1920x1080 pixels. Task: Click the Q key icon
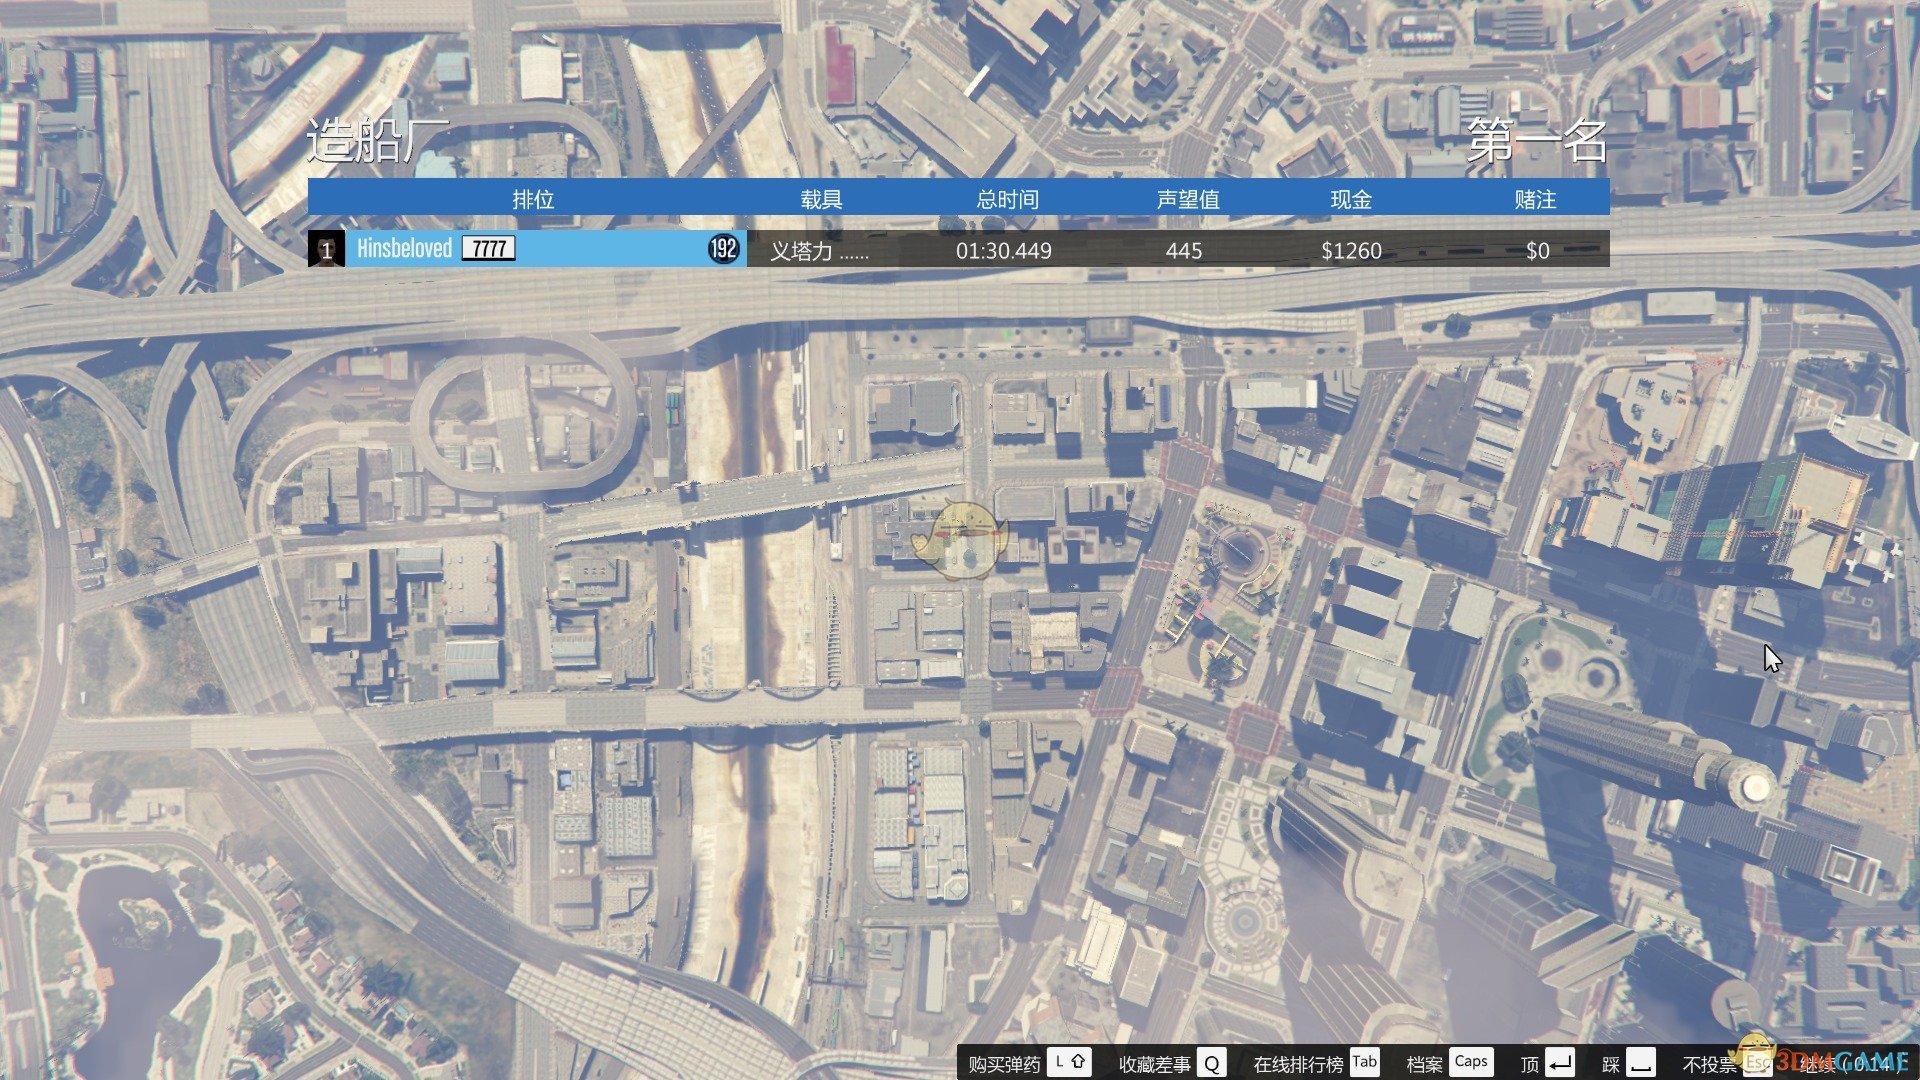(1212, 1062)
